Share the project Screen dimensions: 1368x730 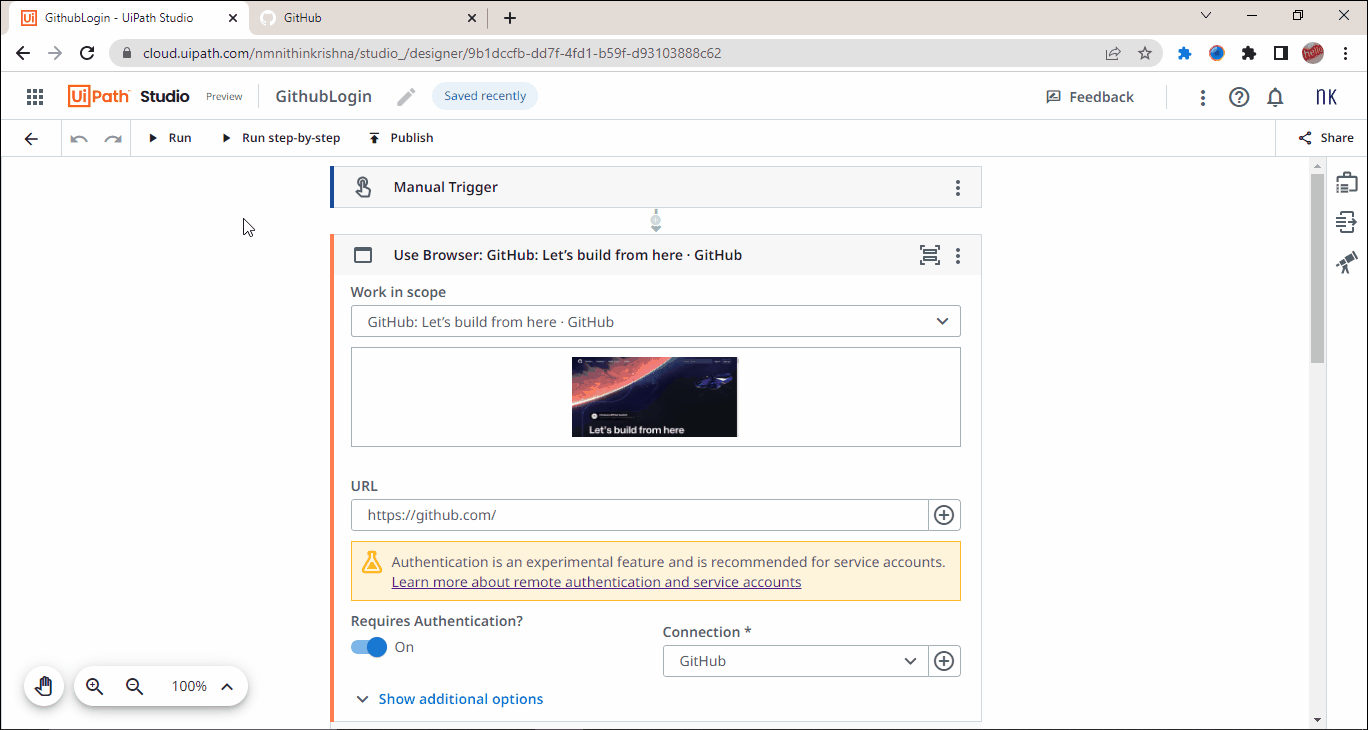point(1326,138)
